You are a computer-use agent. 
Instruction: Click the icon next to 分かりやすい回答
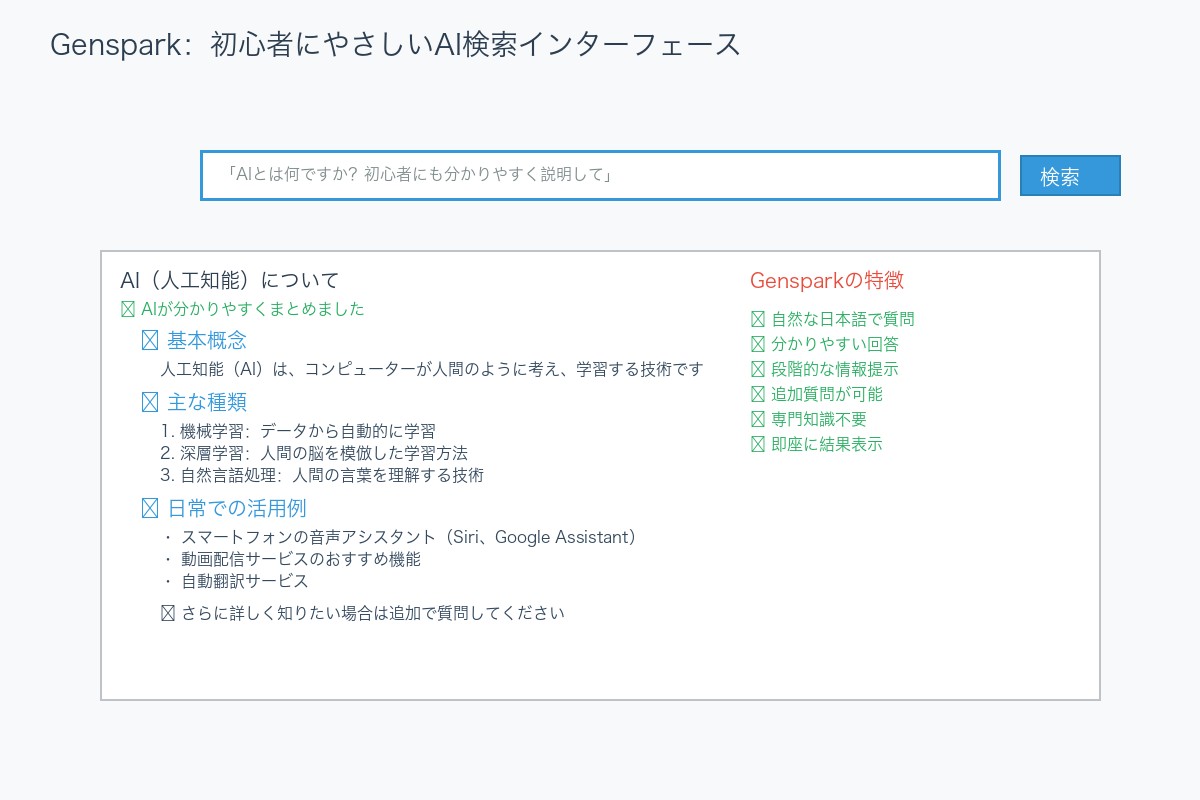pyautogui.click(x=757, y=345)
